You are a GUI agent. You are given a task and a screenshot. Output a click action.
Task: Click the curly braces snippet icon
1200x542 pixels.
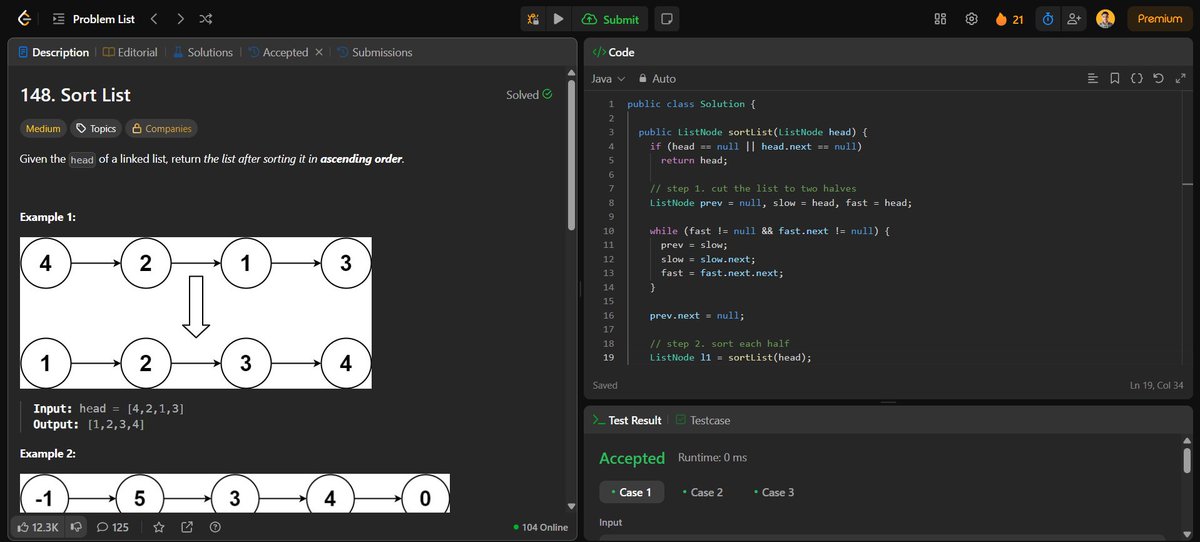coord(1137,78)
